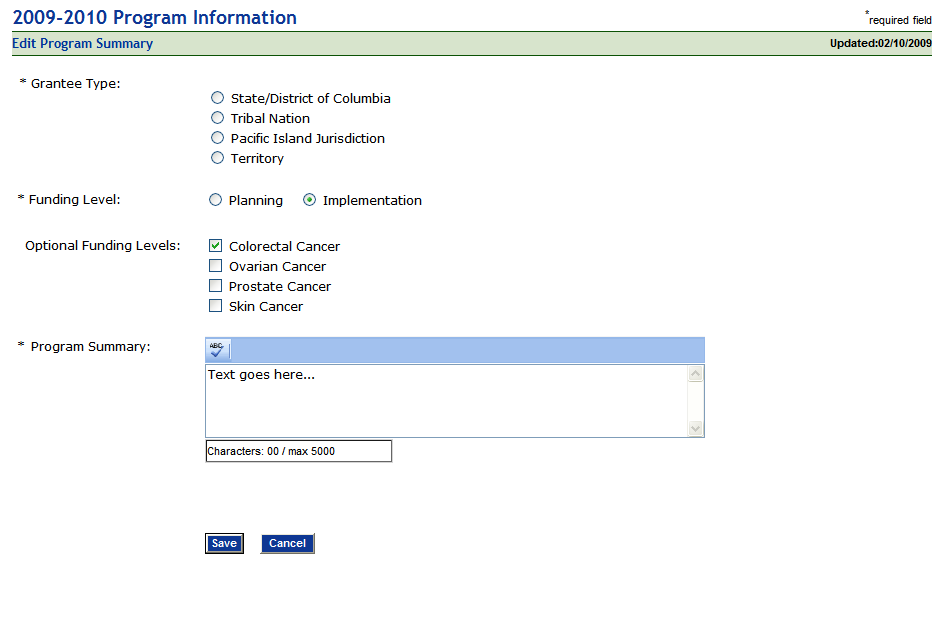Click the spell check ABC icon
Image resolution: width=951 pixels, height=639 pixels.
pyautogui.click(x=218, y=349)
